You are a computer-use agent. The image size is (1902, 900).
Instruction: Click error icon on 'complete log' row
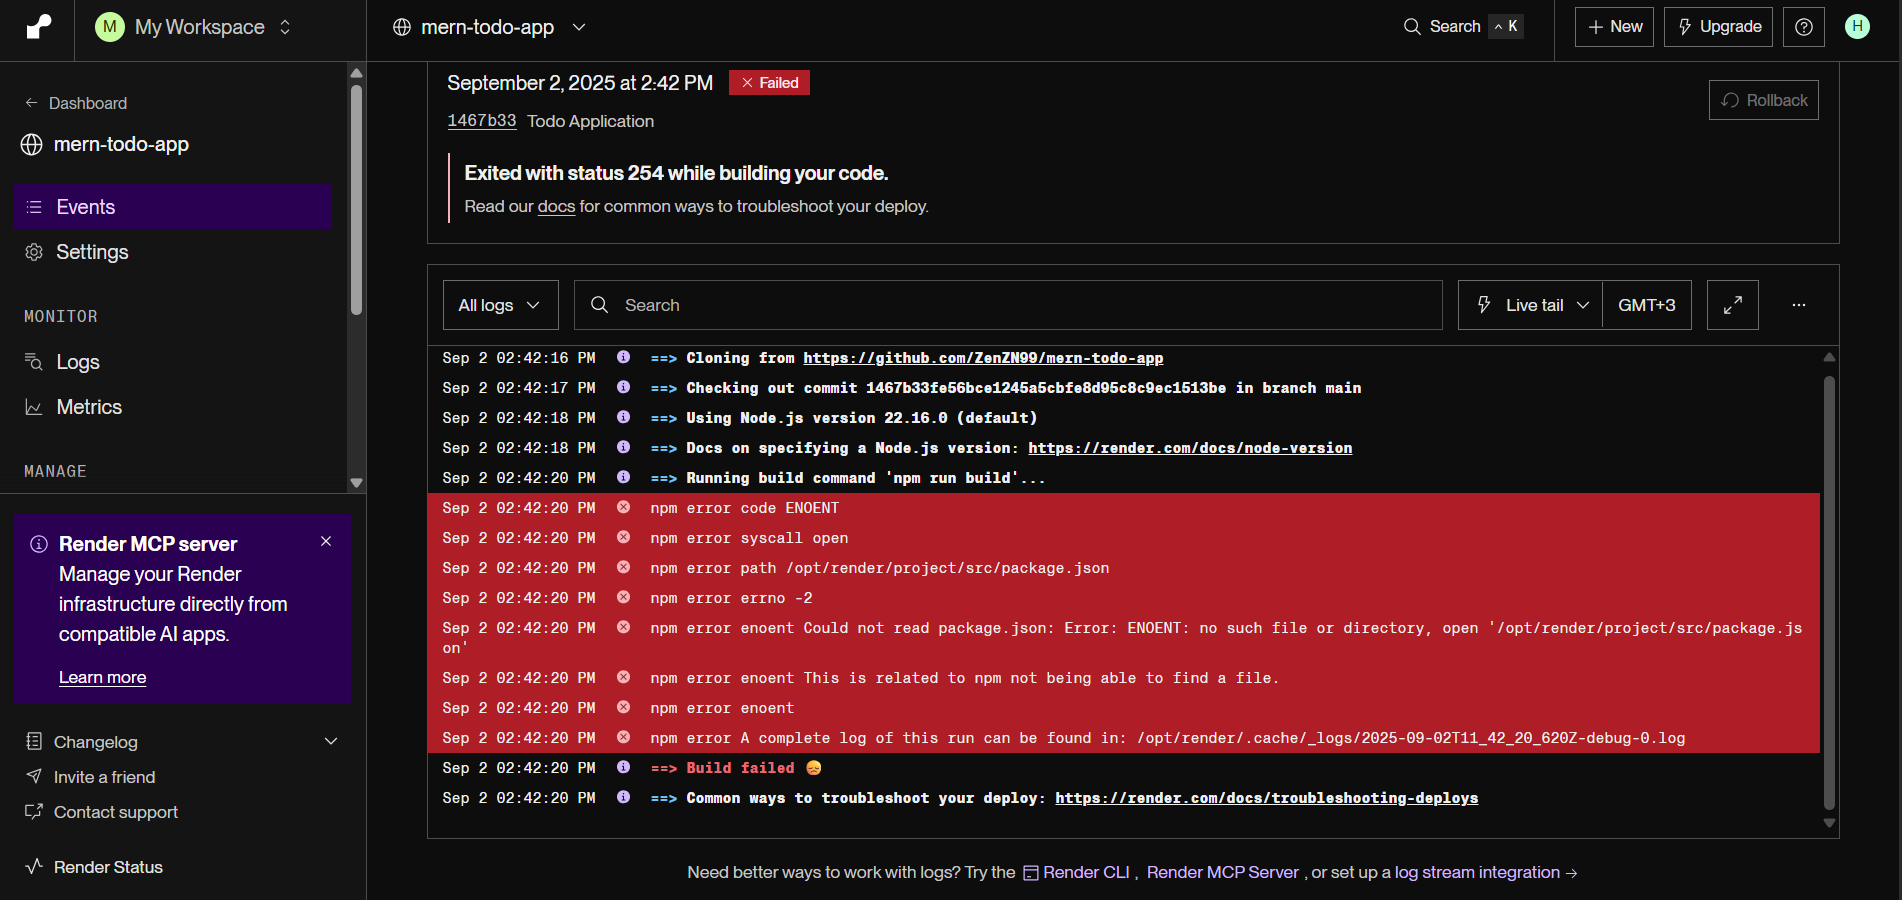pyautogui.click(x=623, y=737)
